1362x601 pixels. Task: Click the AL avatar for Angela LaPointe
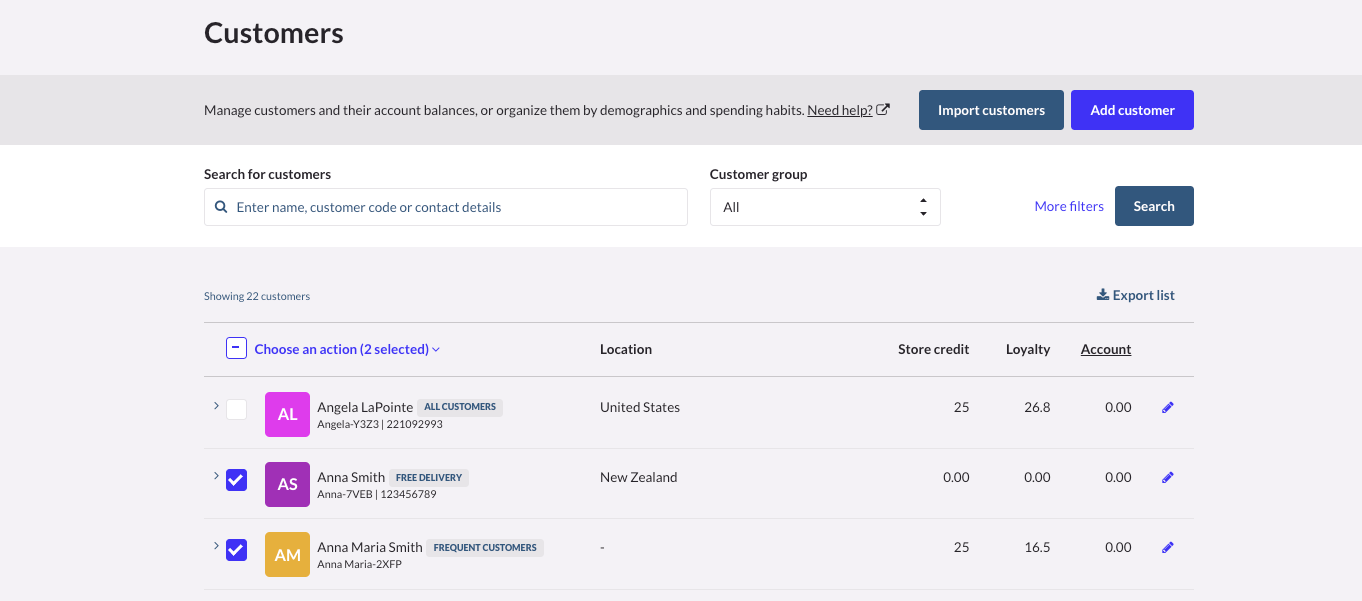tap(287, 414)
